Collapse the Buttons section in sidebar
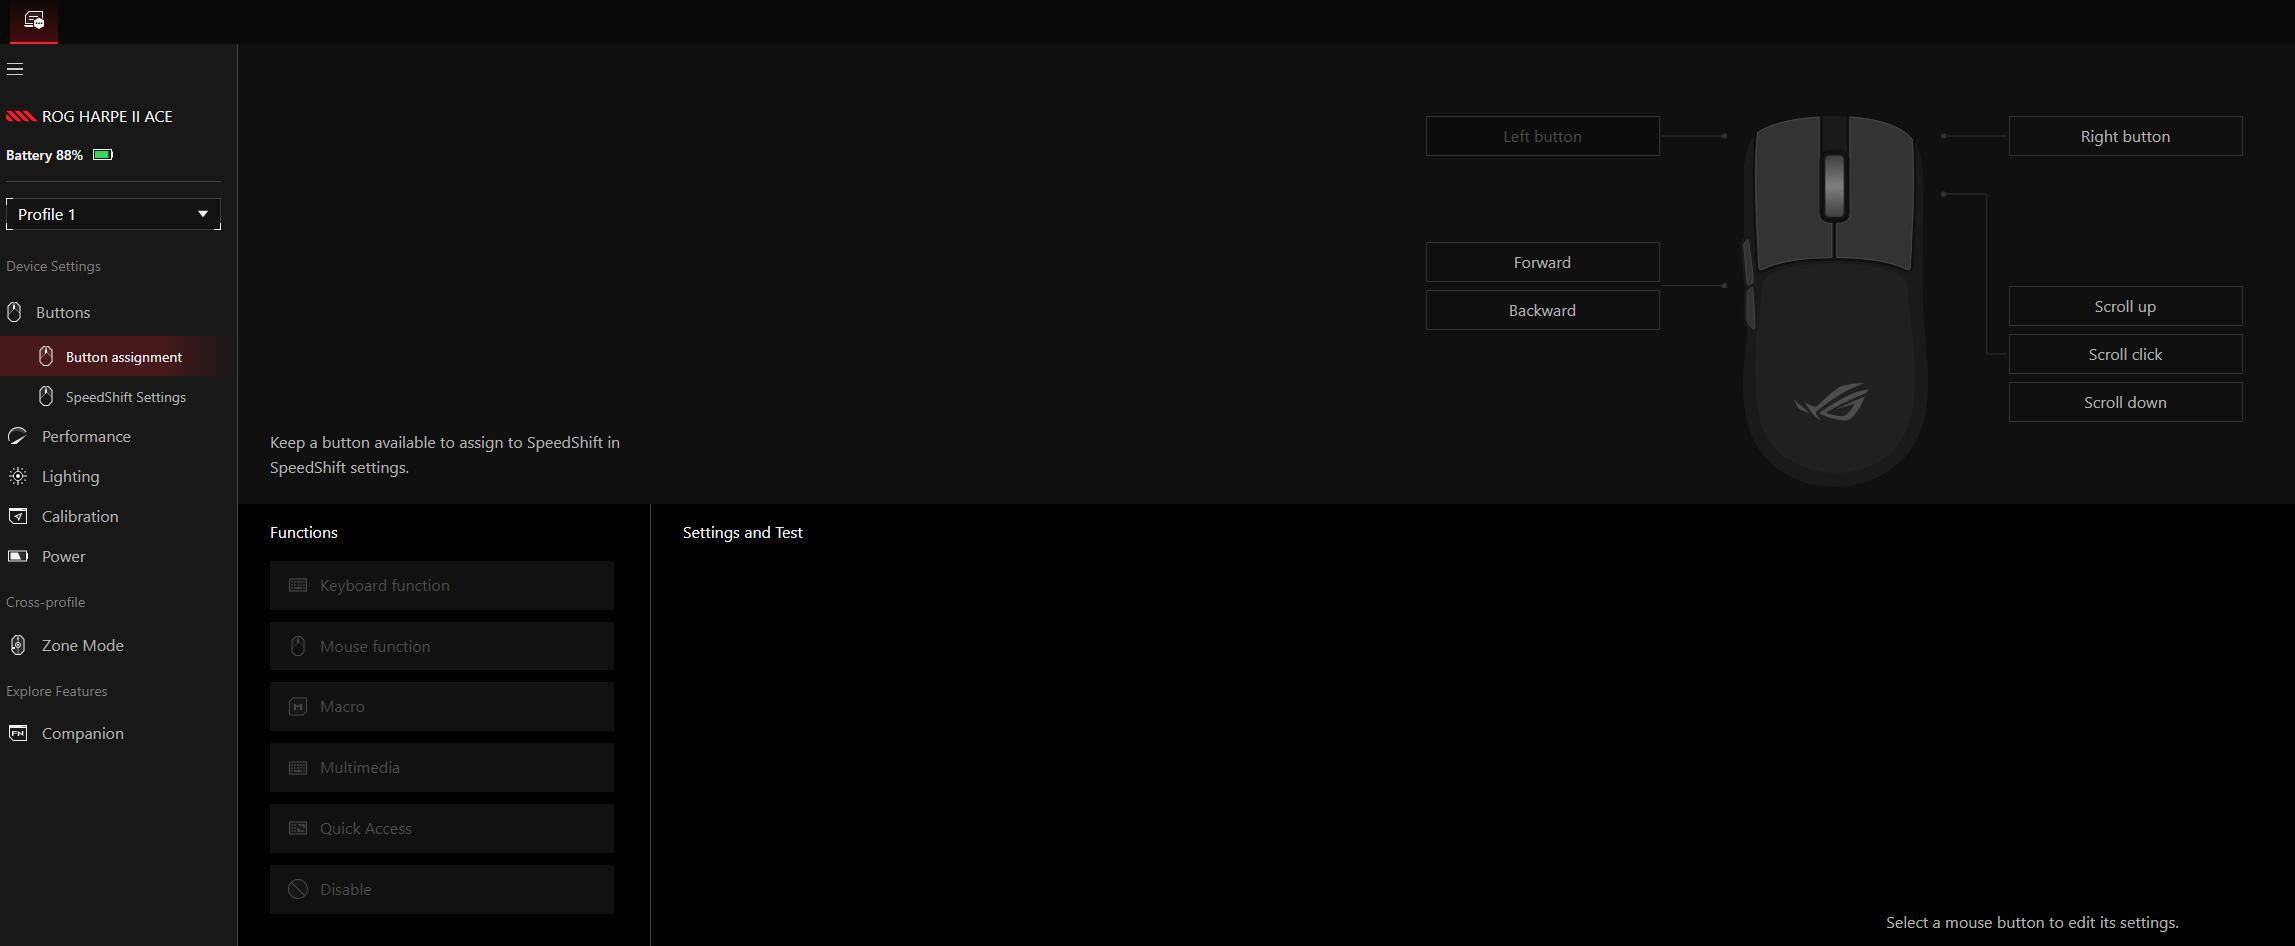The image size is (2295, 946). 63,313
